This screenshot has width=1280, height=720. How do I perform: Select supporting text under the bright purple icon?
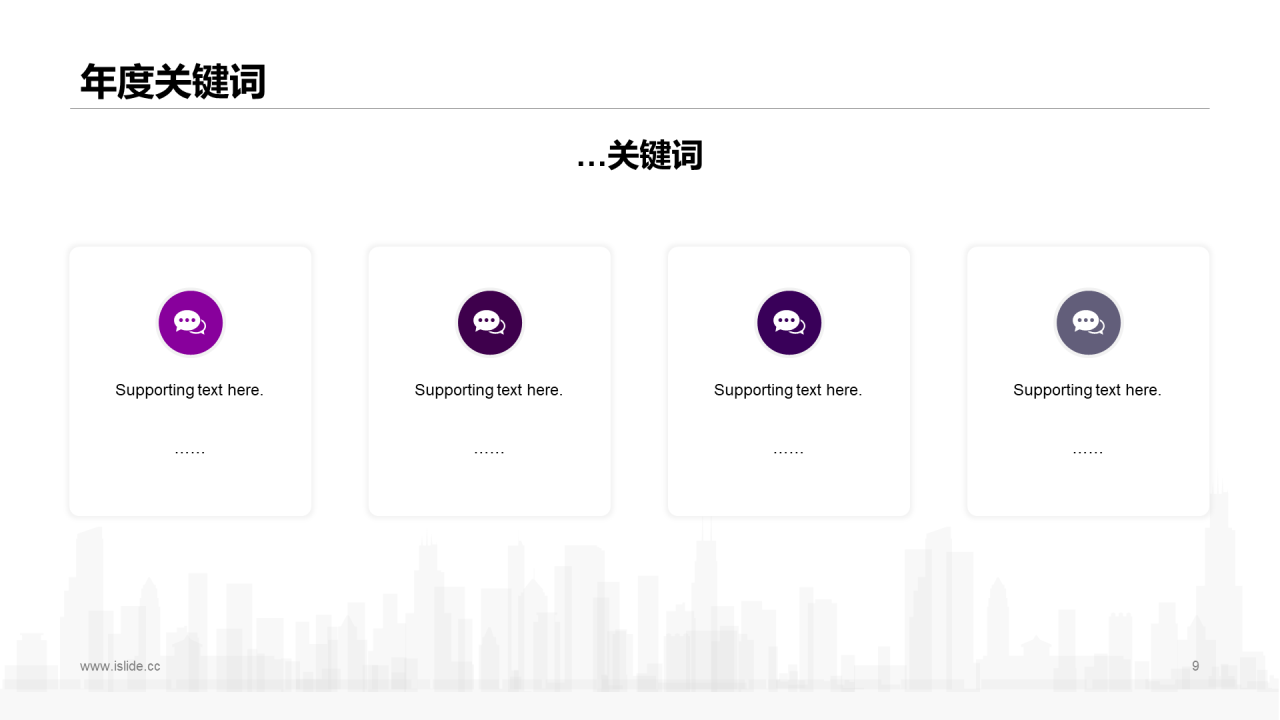(x=189, y=390)
